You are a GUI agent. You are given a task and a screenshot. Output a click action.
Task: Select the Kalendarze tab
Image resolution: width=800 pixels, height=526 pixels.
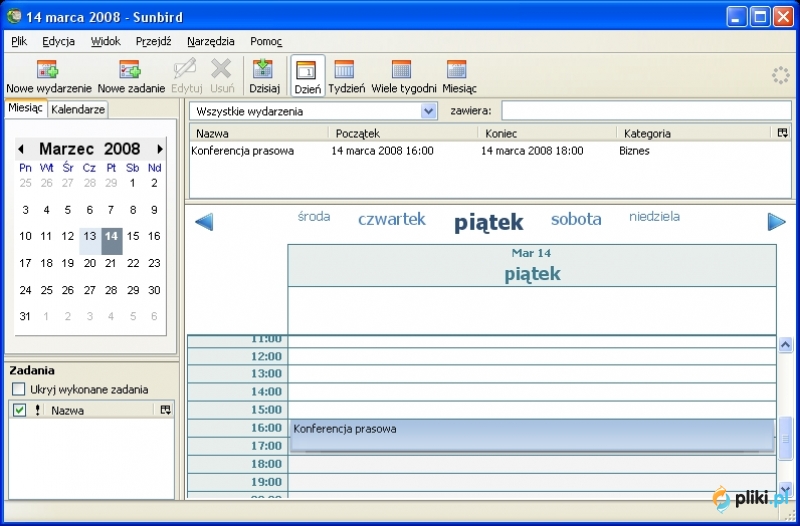(78, 109)
